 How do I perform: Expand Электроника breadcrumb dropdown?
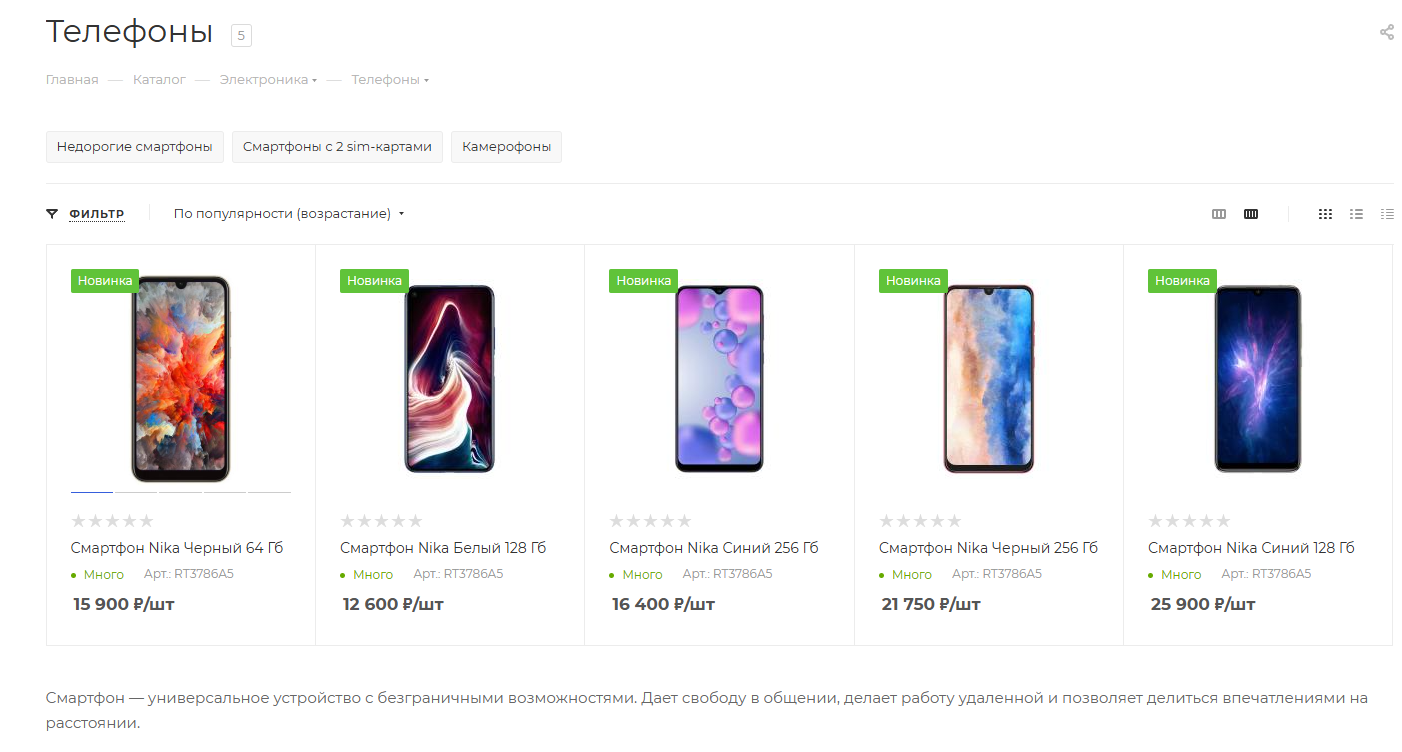coord(268,80)
